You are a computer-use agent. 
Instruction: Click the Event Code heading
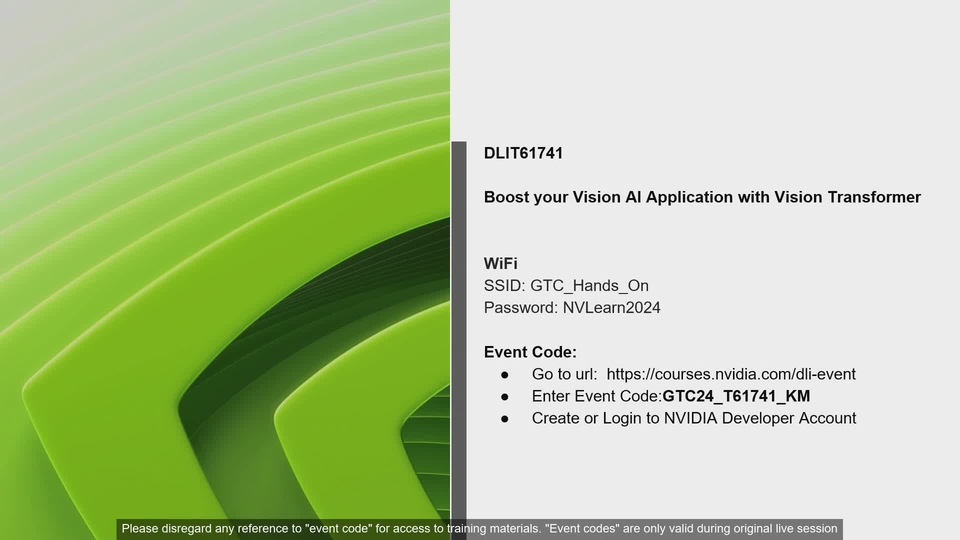click(530, 352)
